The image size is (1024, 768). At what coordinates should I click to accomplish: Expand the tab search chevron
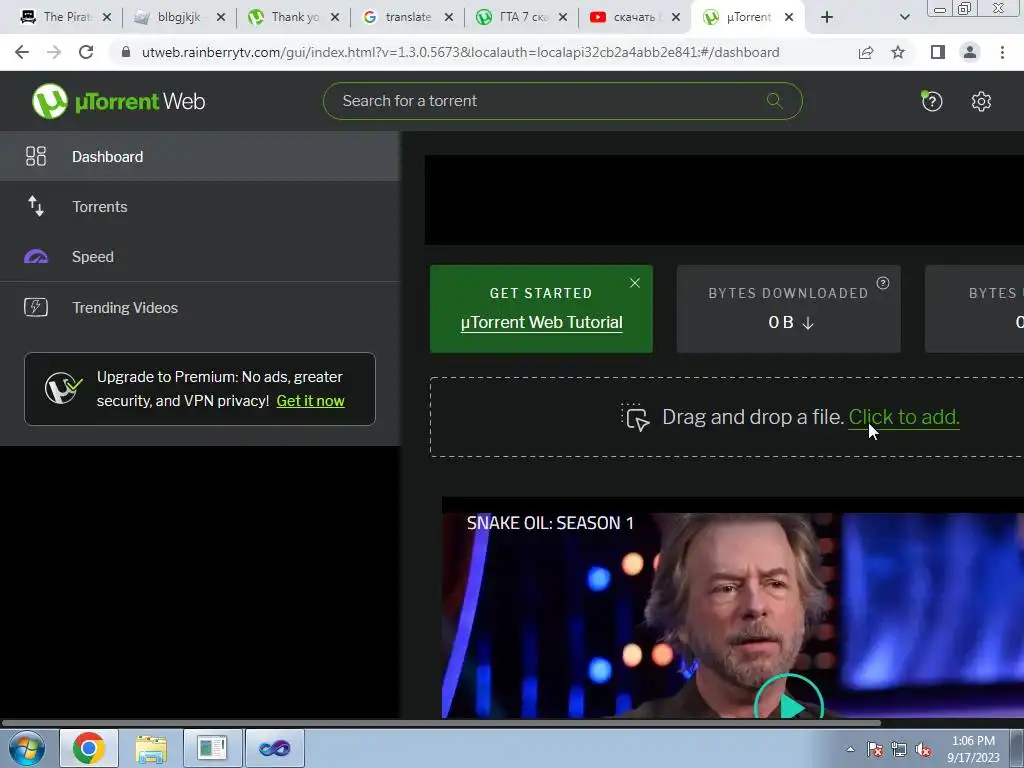904,18
